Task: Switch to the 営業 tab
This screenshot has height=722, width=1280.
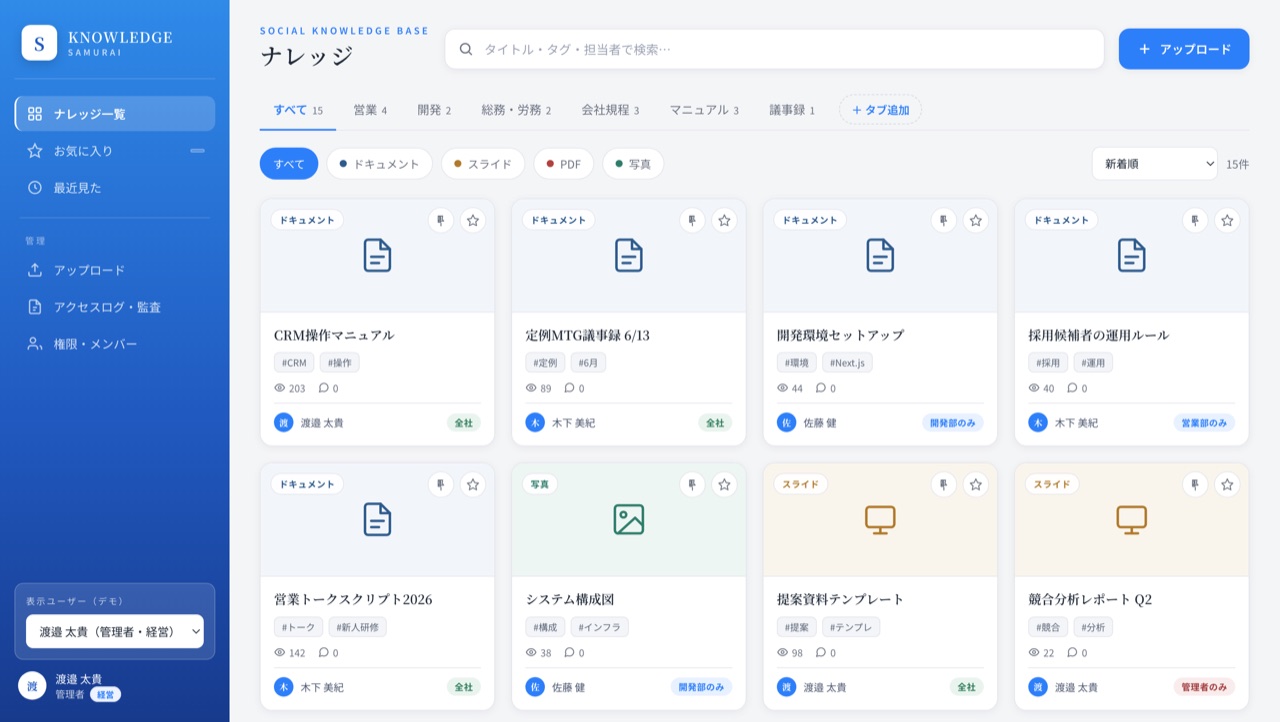Action: 370,110
